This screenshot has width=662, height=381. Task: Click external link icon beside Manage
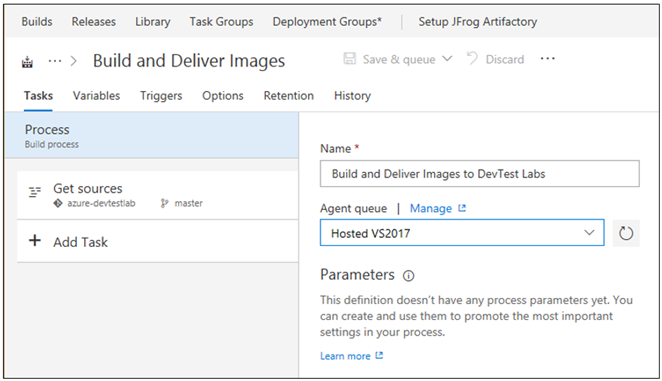coord(462,208)
